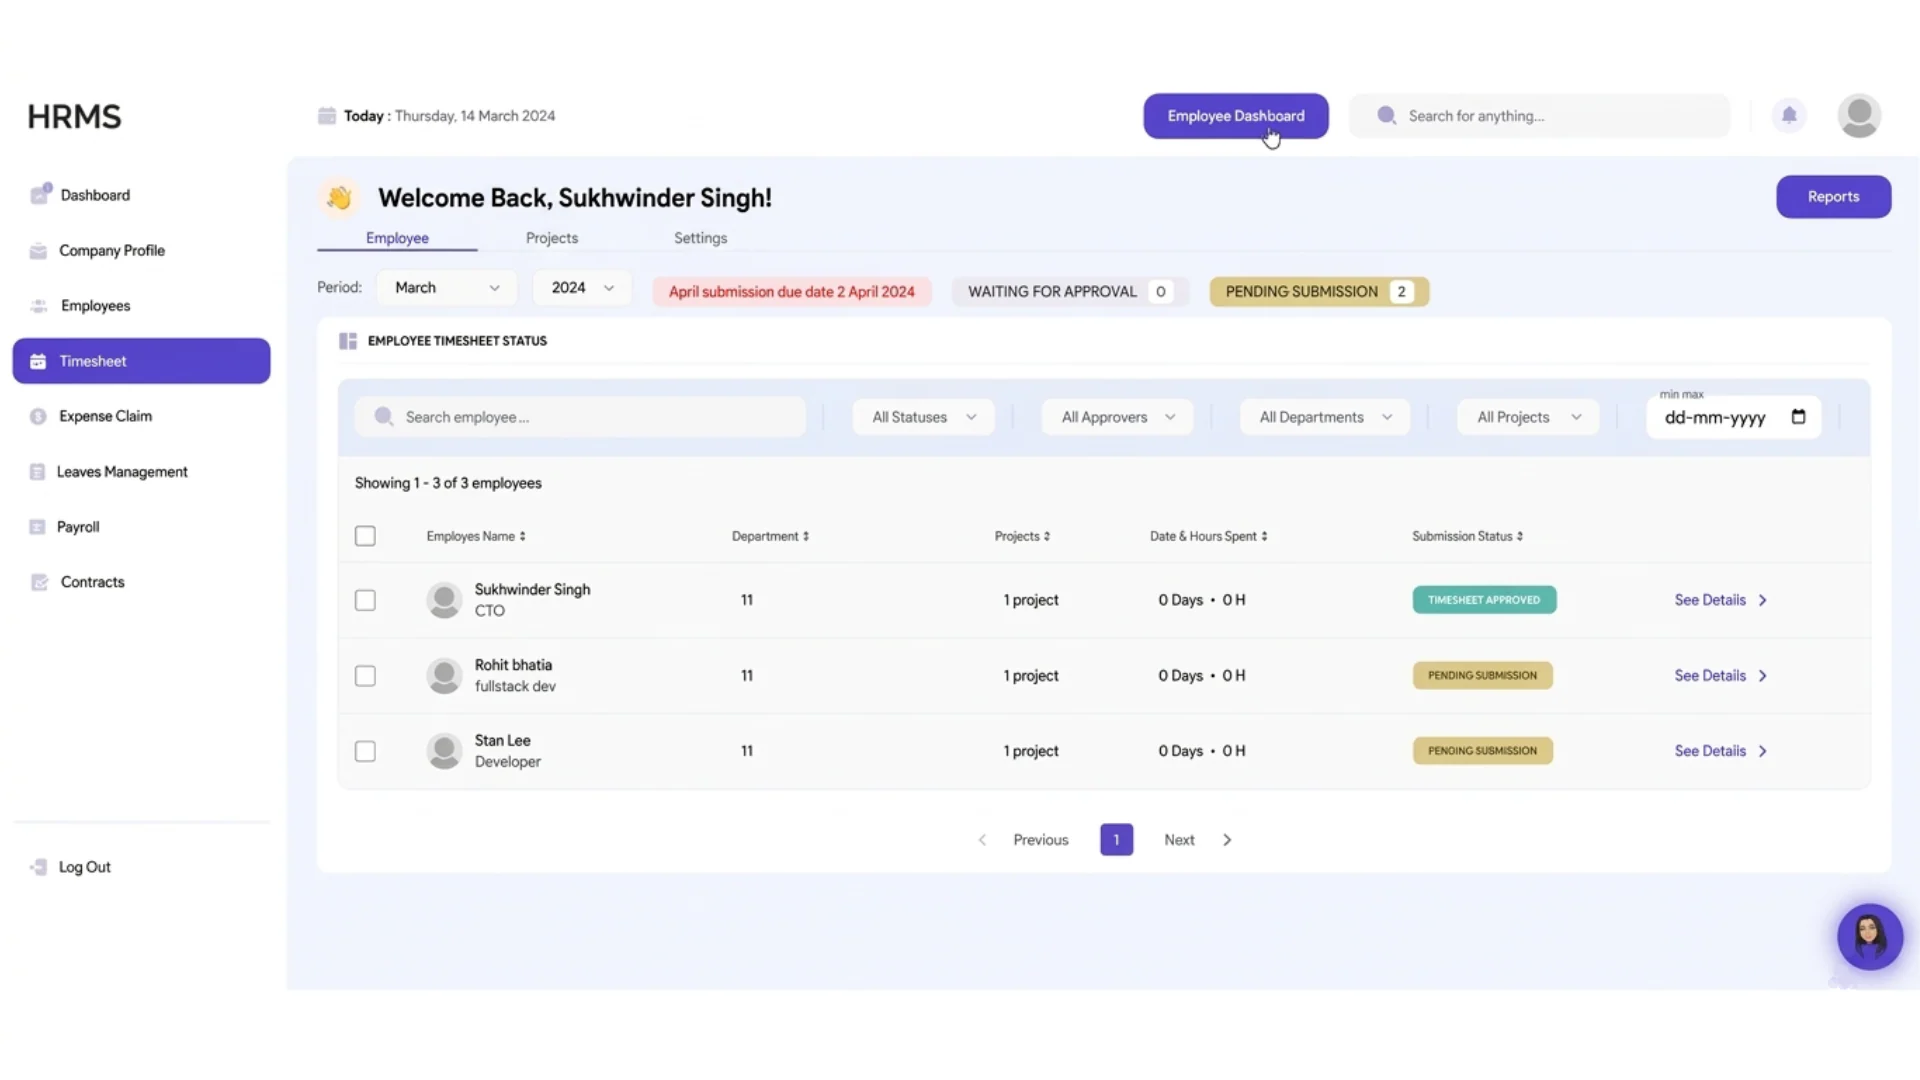Sort by Employee Name column arrows
Image resolution: width=1920 pixels, height=1080 pixels.
pyautogui.click(x=522, y=536)
